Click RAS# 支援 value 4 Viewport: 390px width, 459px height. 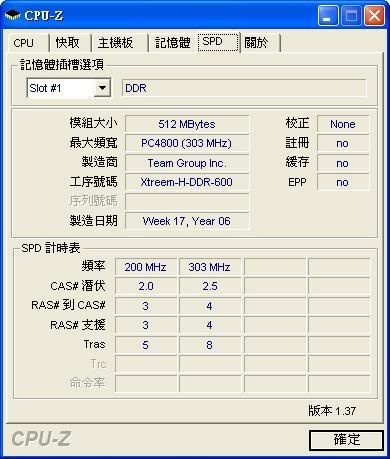coord(210,325)
